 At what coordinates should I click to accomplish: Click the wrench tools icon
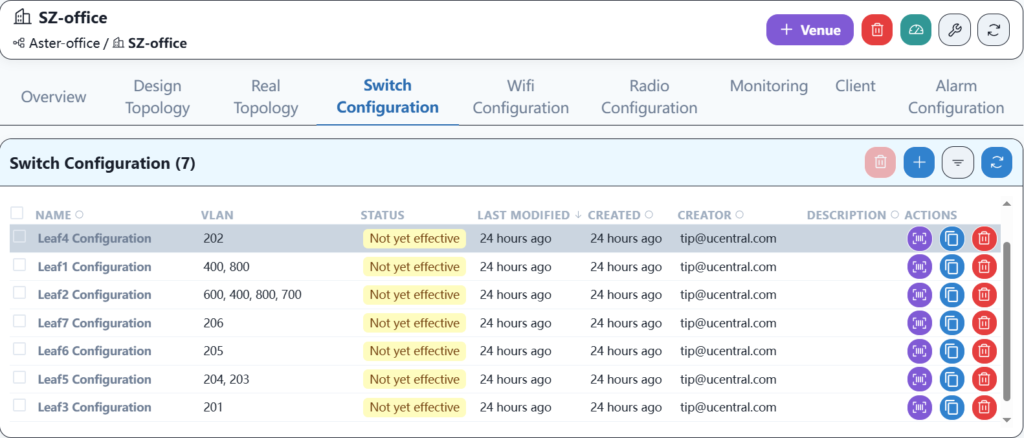pos(955,30)
